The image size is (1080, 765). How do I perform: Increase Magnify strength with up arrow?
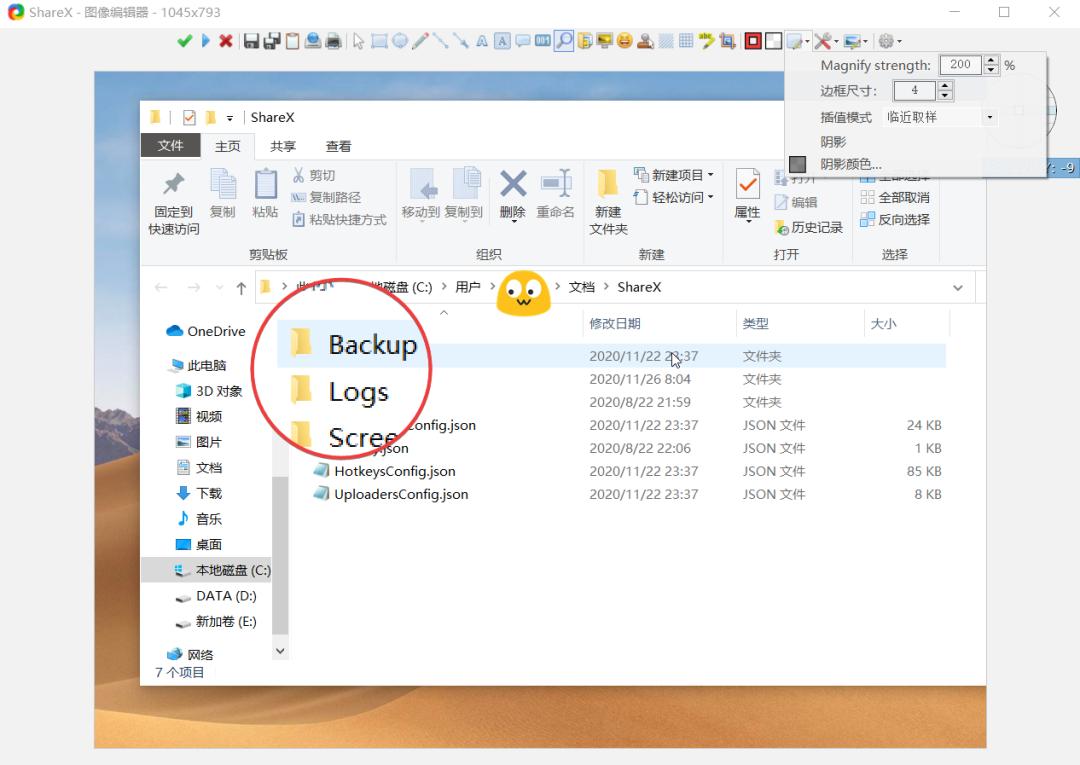(991, 60)
